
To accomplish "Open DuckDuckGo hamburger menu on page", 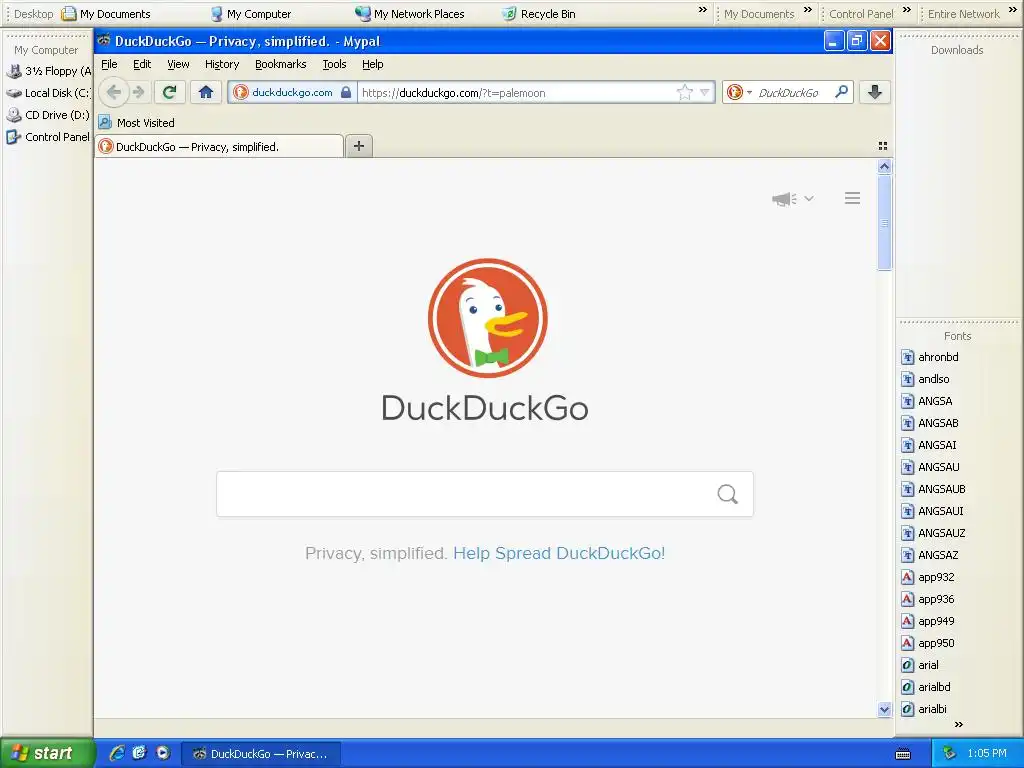I will pyautogui.click(x=852, y=198).
